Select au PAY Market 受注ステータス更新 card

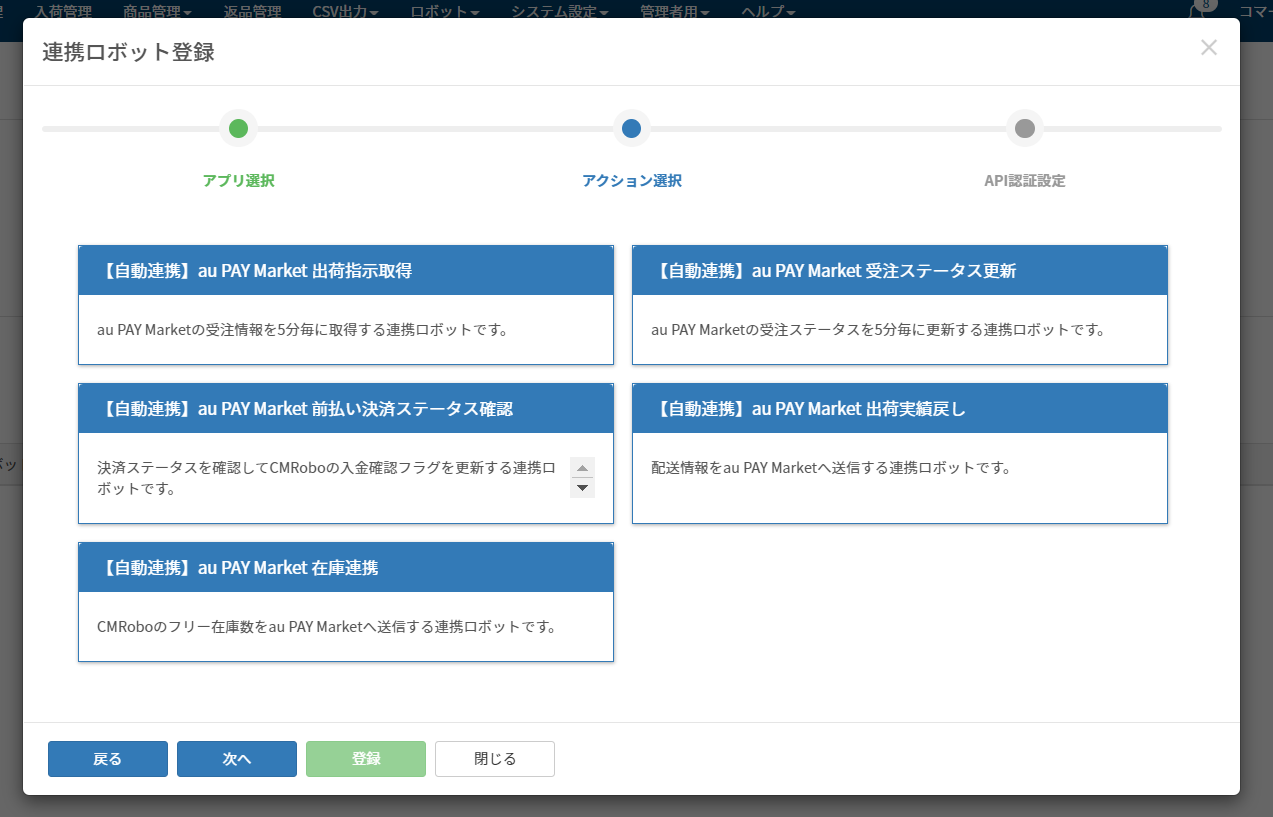coord(900,305)
